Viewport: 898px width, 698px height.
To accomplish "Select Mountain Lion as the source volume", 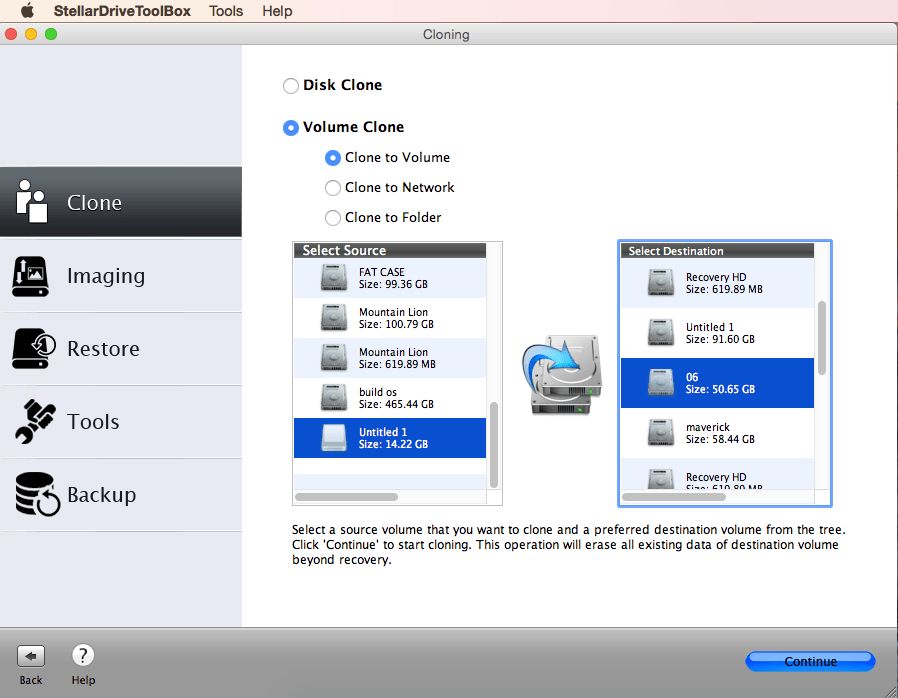I will pos(389,318).
